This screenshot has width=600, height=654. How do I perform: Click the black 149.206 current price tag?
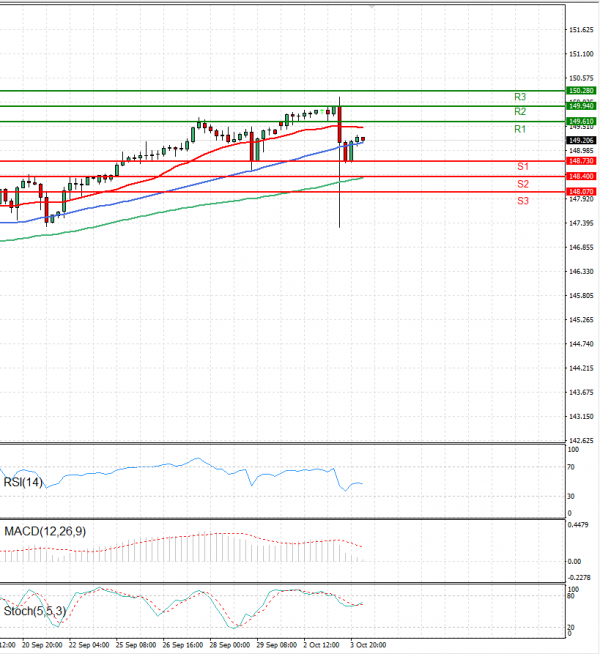(582, 140)
